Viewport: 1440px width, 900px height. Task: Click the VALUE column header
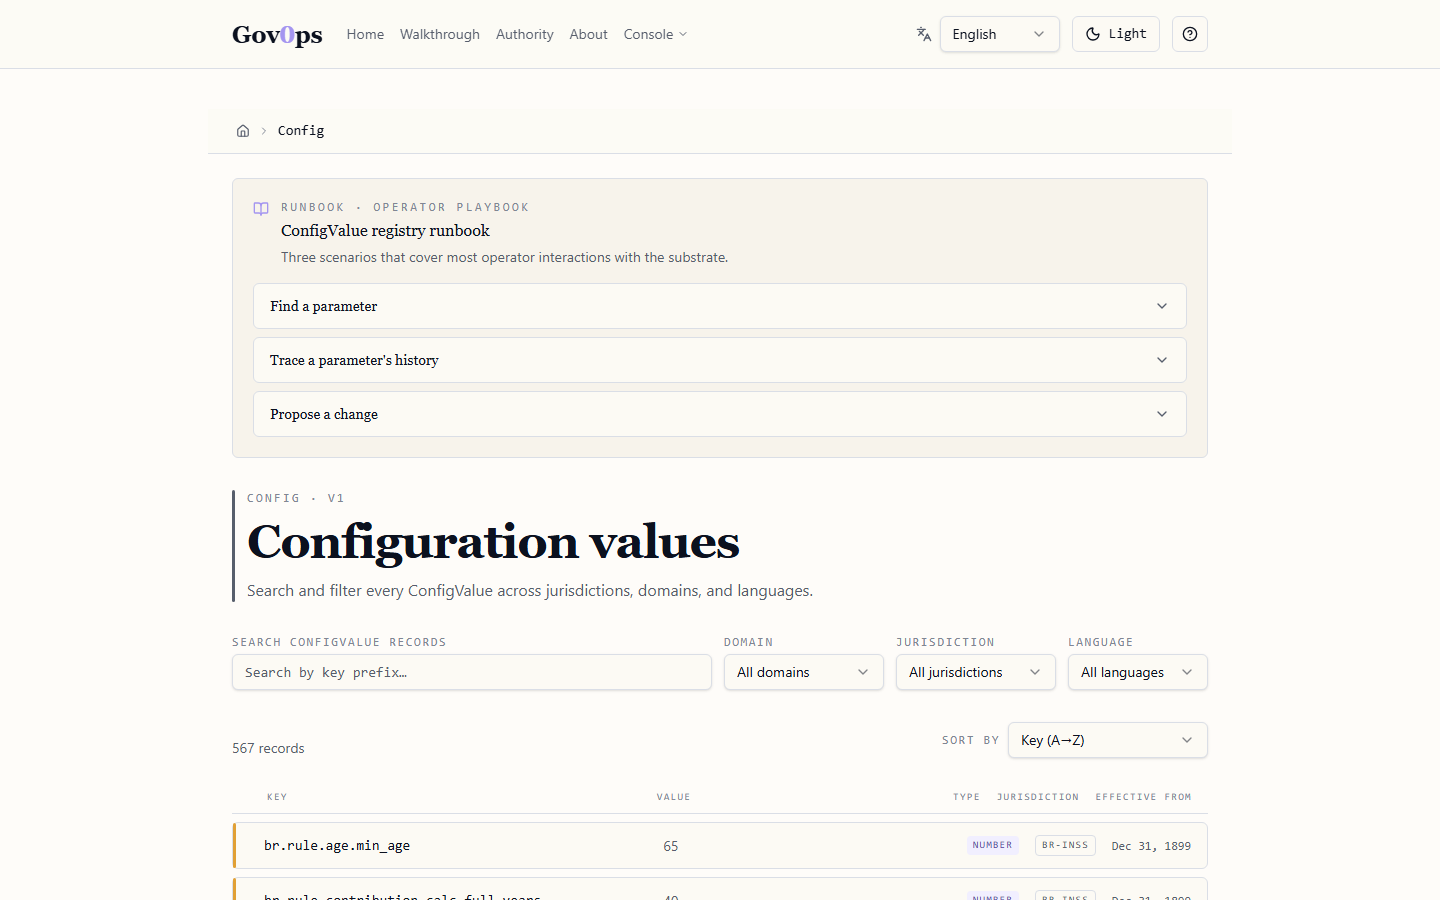(x=673, y=797)
